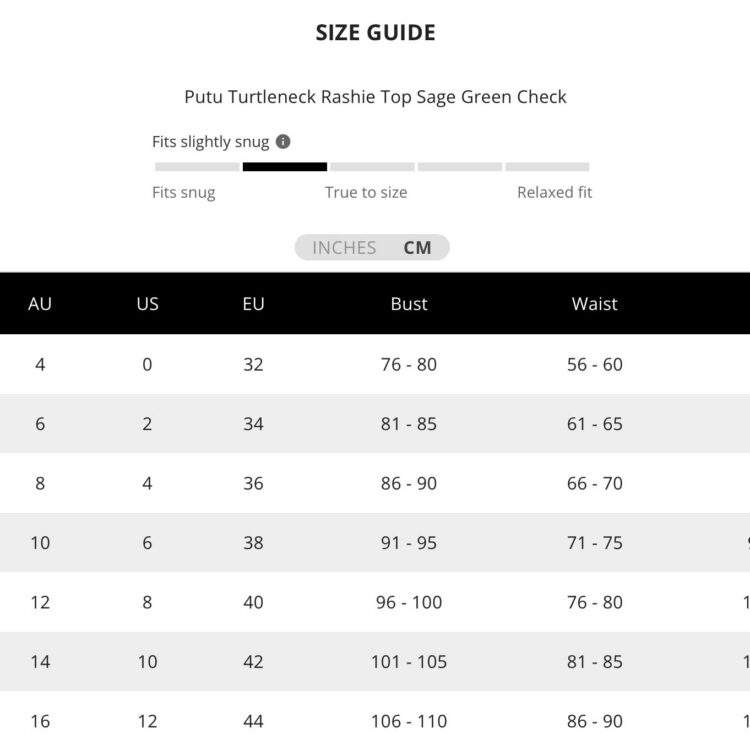Click the 76 - 80 waist measurement

pyautogui.click(x=595, y=602)
